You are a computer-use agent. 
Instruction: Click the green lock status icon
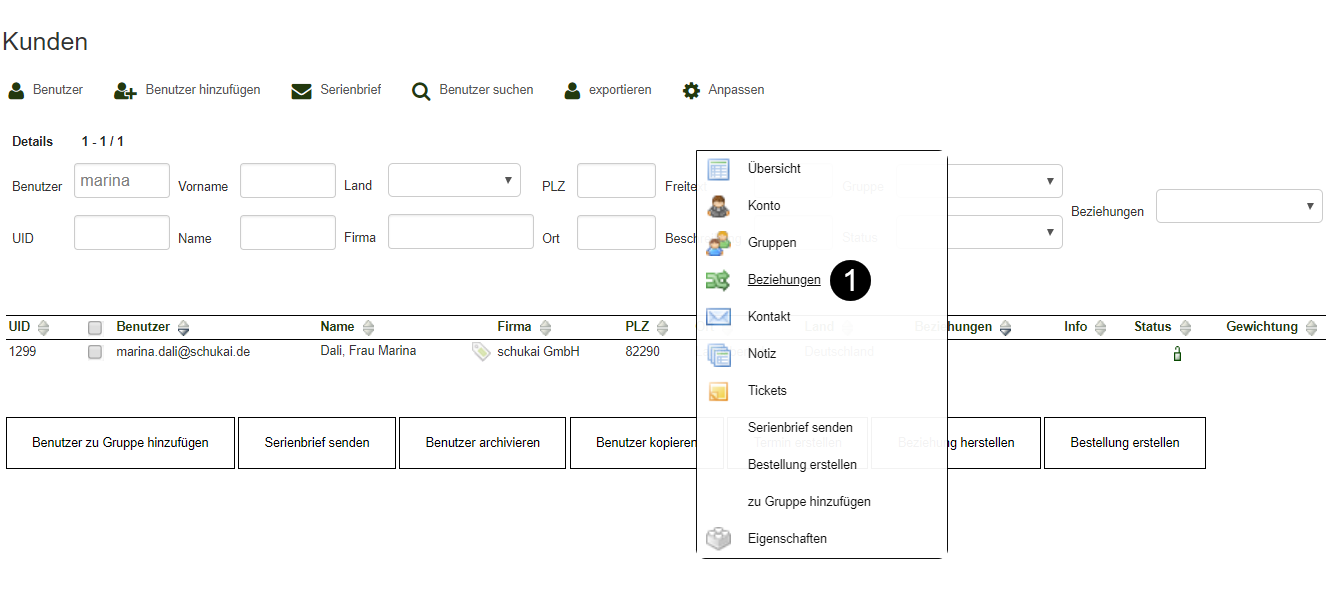pos(1177,353)
